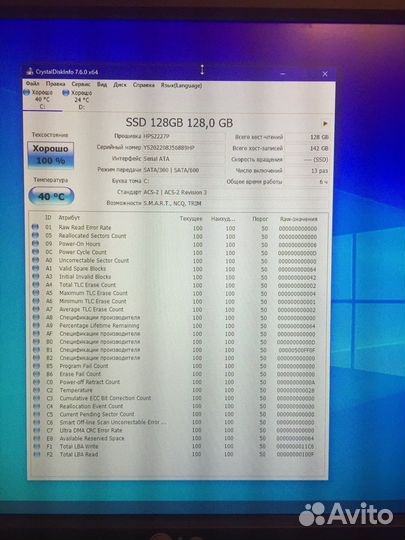Close the CrystalDiskInfo window
The width and height of the screenshot is (405, 540).
point(325,74)
